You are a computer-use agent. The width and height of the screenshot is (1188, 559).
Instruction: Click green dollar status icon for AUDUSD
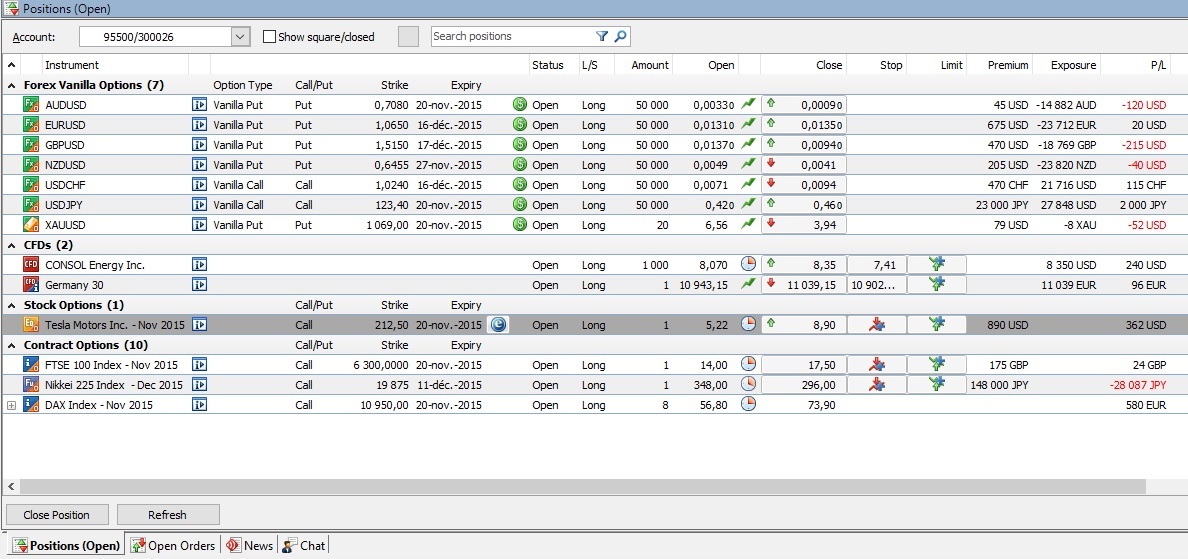(520, 105)
